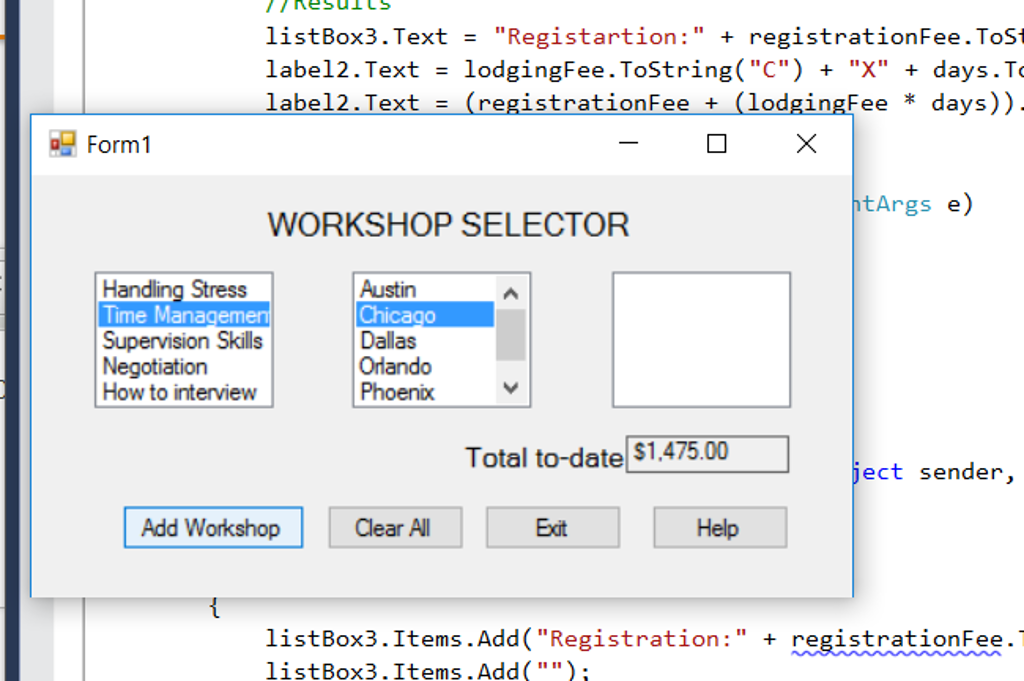Click the Form1 window icon

click(x=61, y=144)
